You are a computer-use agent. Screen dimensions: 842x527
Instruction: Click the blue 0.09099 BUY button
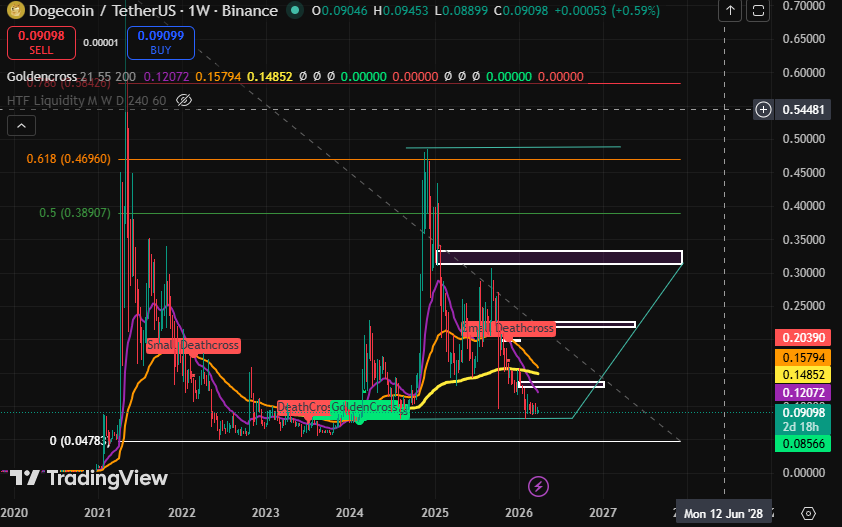pyautogui.click(x=161, y=42)
